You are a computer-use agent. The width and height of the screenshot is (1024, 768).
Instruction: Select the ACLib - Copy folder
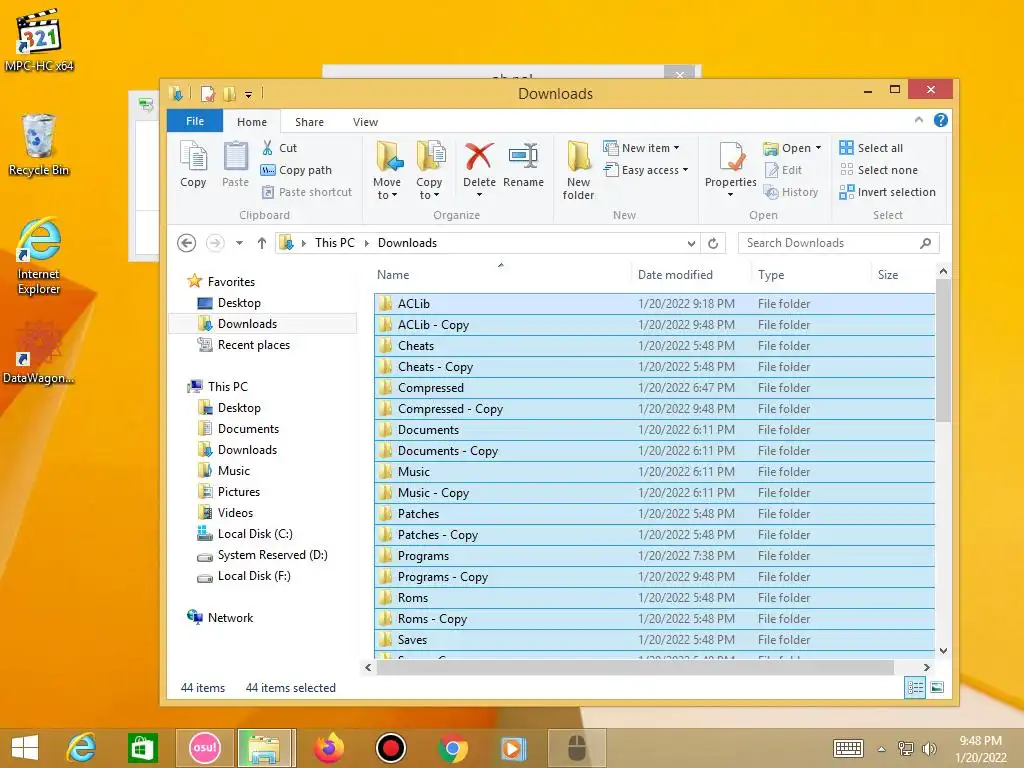[x=654, y=325]
